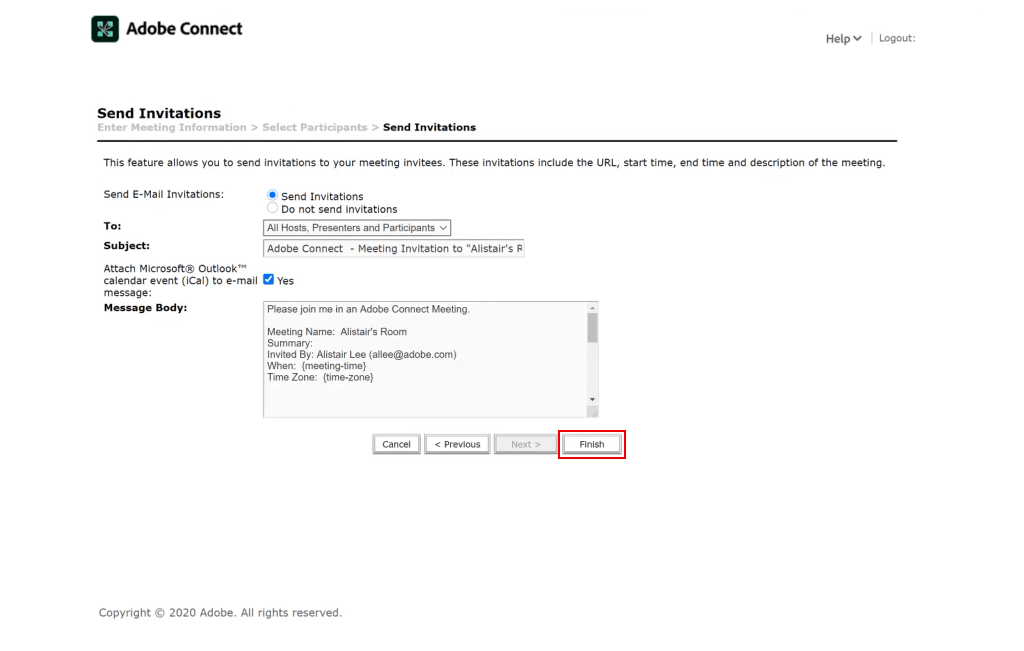1024x651 pixels.
Task: Click the 'Invited By: Alistair Lee' line
Action: 362,355
